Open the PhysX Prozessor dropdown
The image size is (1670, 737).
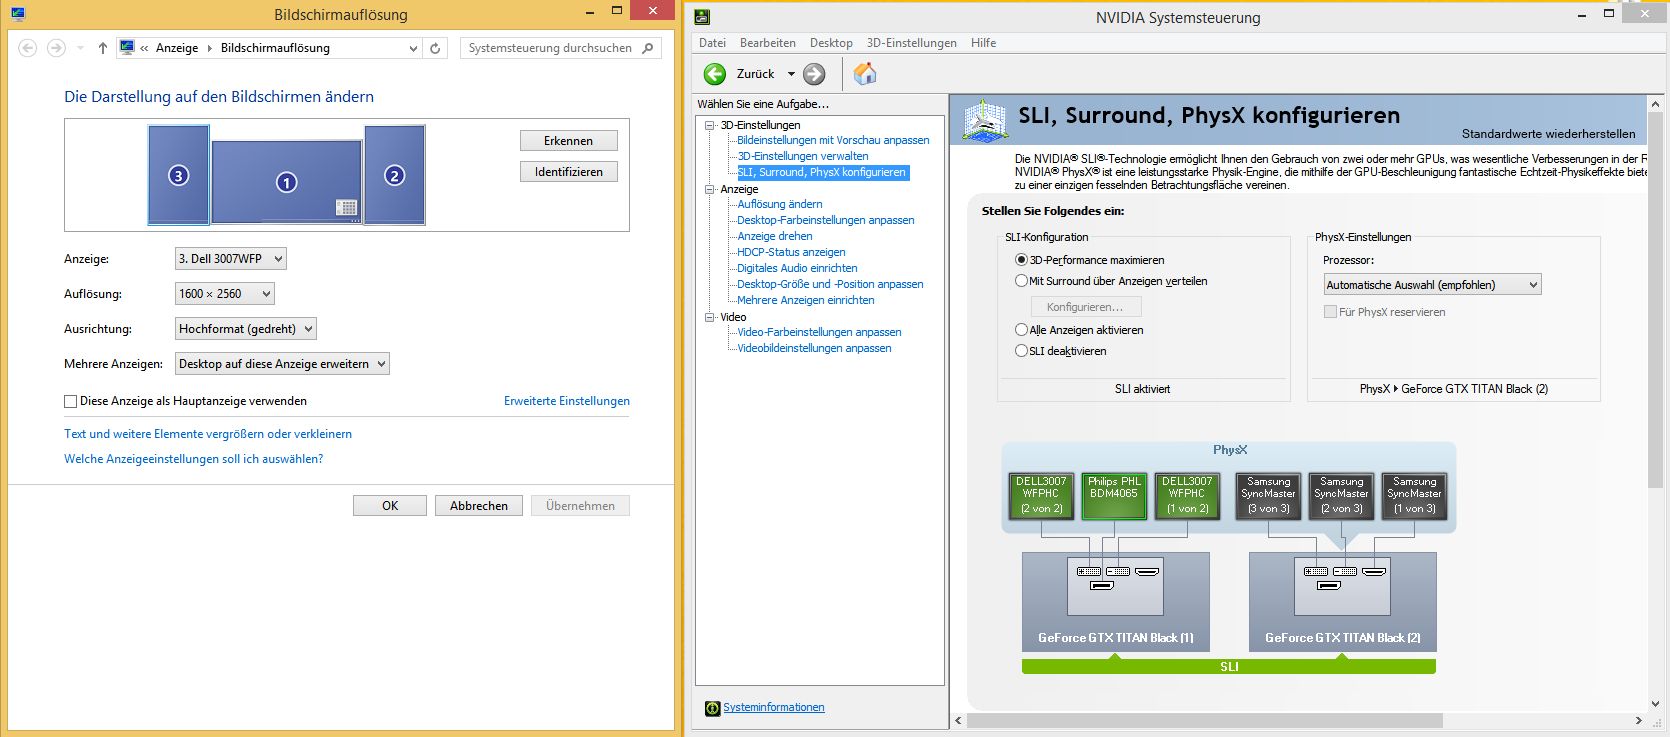(x=1432, y=285)
